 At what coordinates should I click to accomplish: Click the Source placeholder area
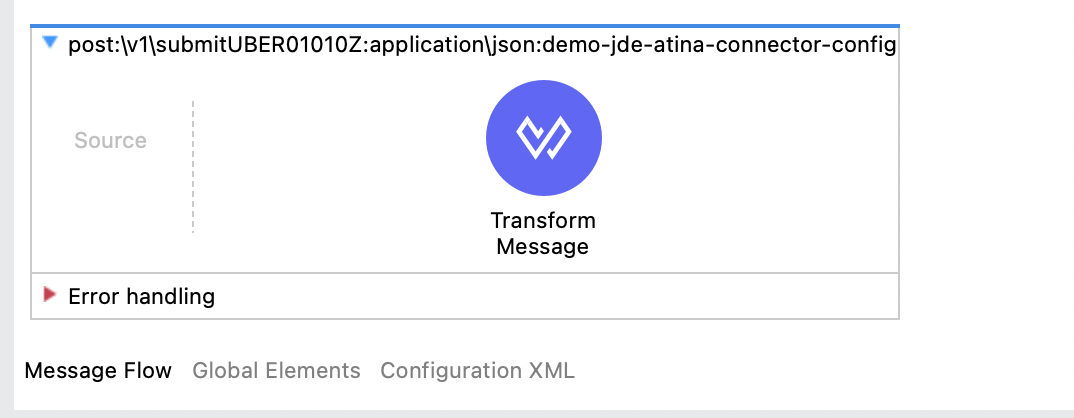click(x=110, y=141)
